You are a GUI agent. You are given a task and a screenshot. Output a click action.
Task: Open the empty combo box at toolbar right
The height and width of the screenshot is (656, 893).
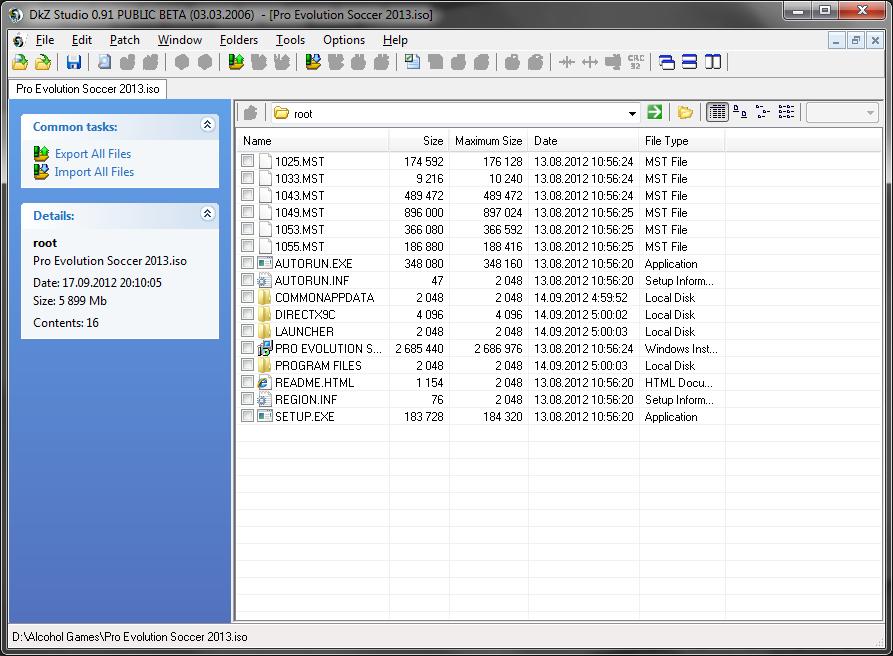(843, 113)
